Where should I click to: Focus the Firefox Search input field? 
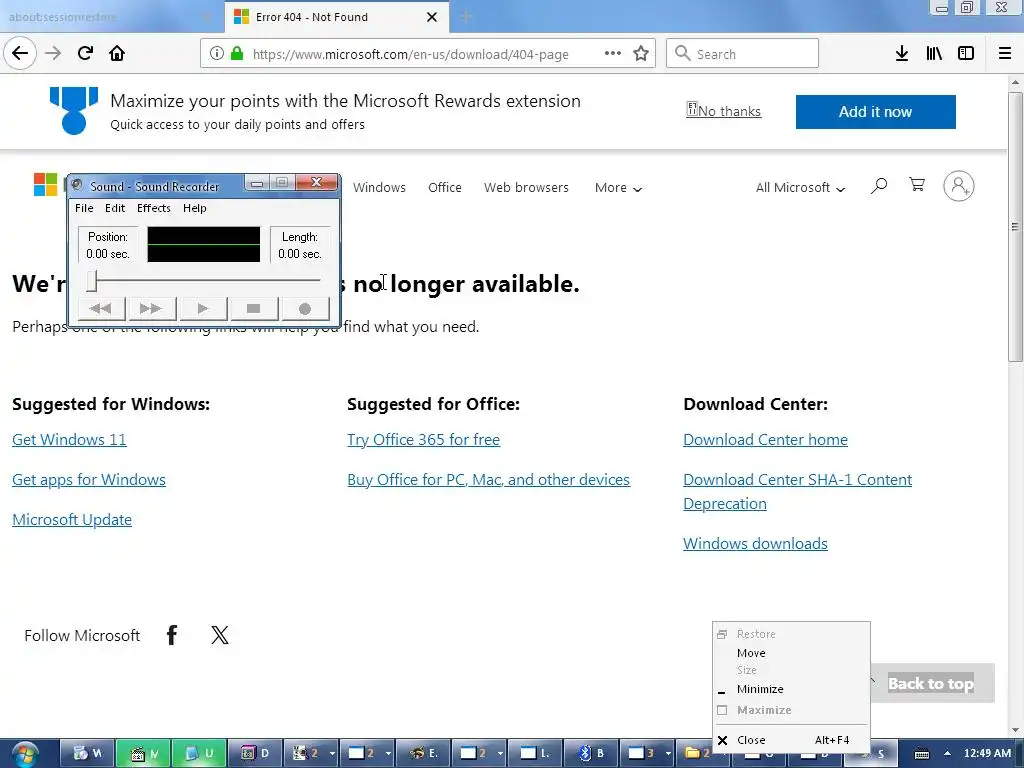(743, 54)
